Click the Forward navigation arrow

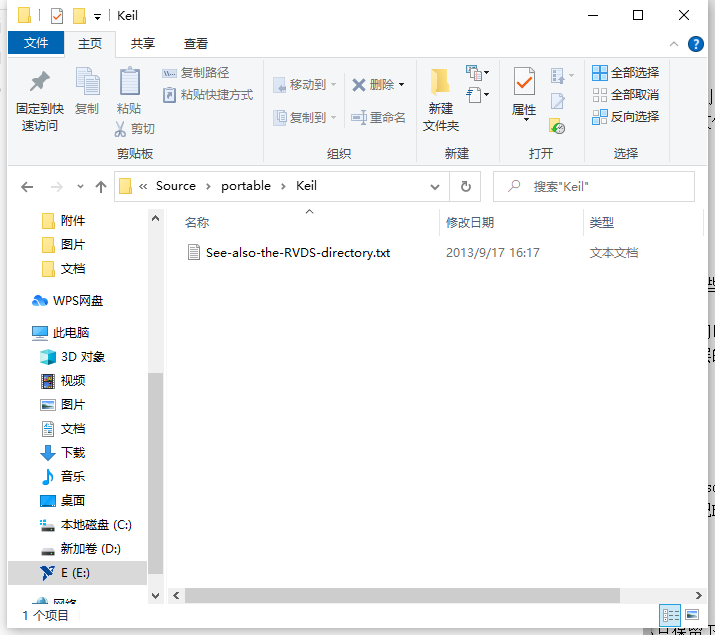click(x=57, y=187)
